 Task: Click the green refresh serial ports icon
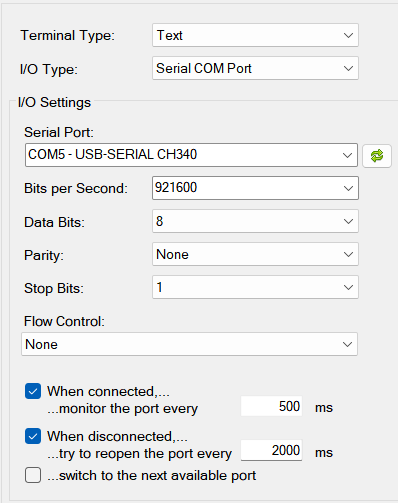pyautogui.click(x=377, y=156)
